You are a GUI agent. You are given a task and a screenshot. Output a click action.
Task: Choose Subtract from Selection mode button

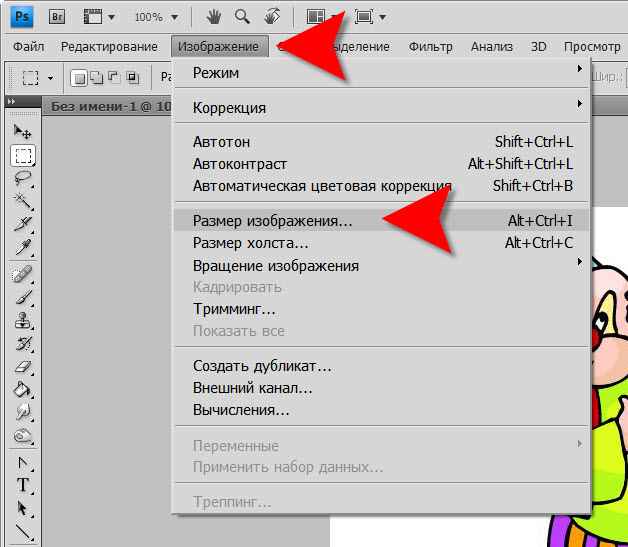coord(114,77)
